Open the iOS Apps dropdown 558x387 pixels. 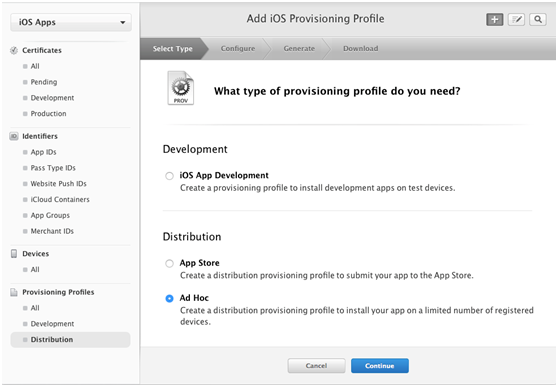(x=71, y=22)
